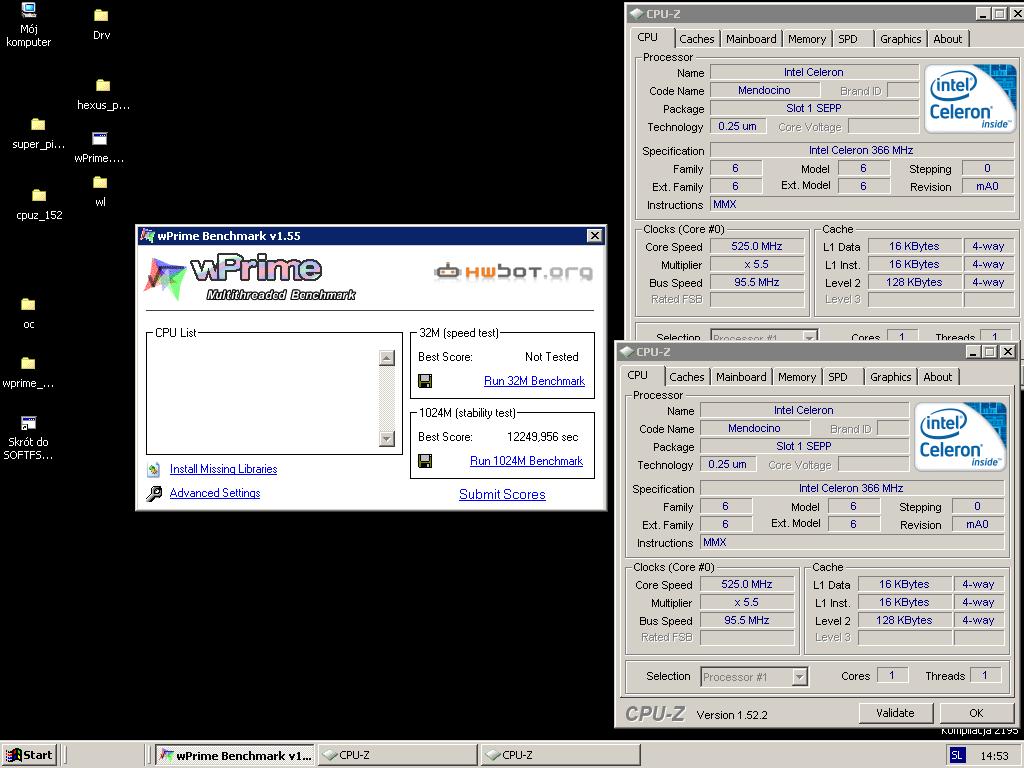
Task: Switch to wPrime Benchmark taskbar button
Action: tap(235, 756)
